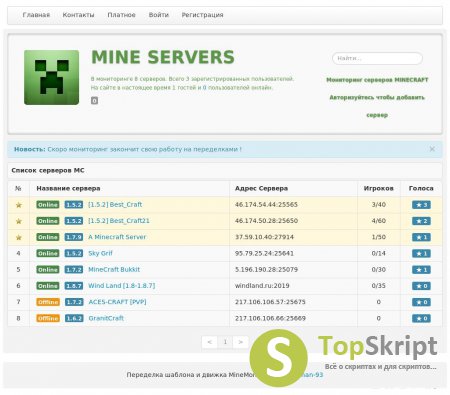Click address 37.59.10.40:27914
Screen dimensions: 450x395
tap(264, 237)
